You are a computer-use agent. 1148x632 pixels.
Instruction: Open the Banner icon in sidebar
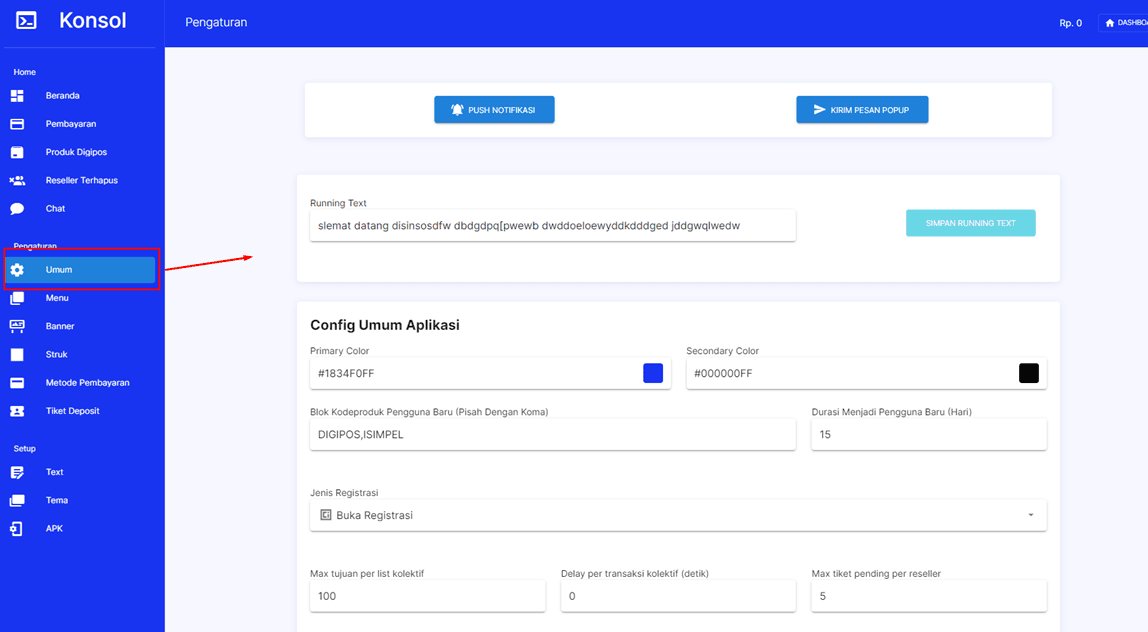[x=17, y=326]
